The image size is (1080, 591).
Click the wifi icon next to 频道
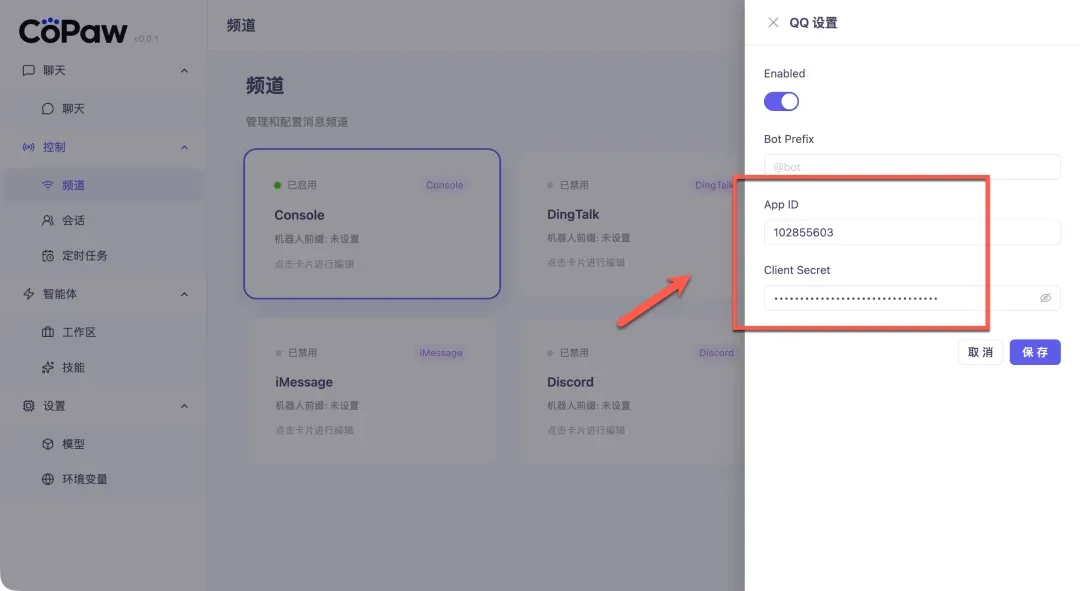click(48, 185)
